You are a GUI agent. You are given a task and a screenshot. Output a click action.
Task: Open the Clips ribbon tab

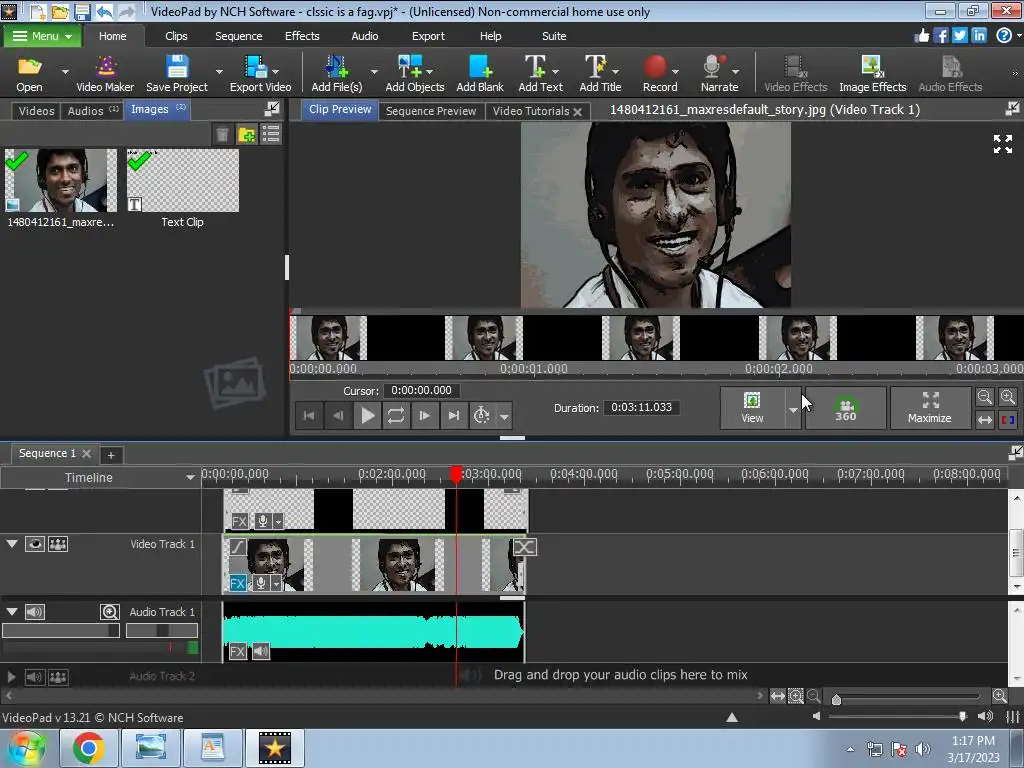(x=176, y=36)
